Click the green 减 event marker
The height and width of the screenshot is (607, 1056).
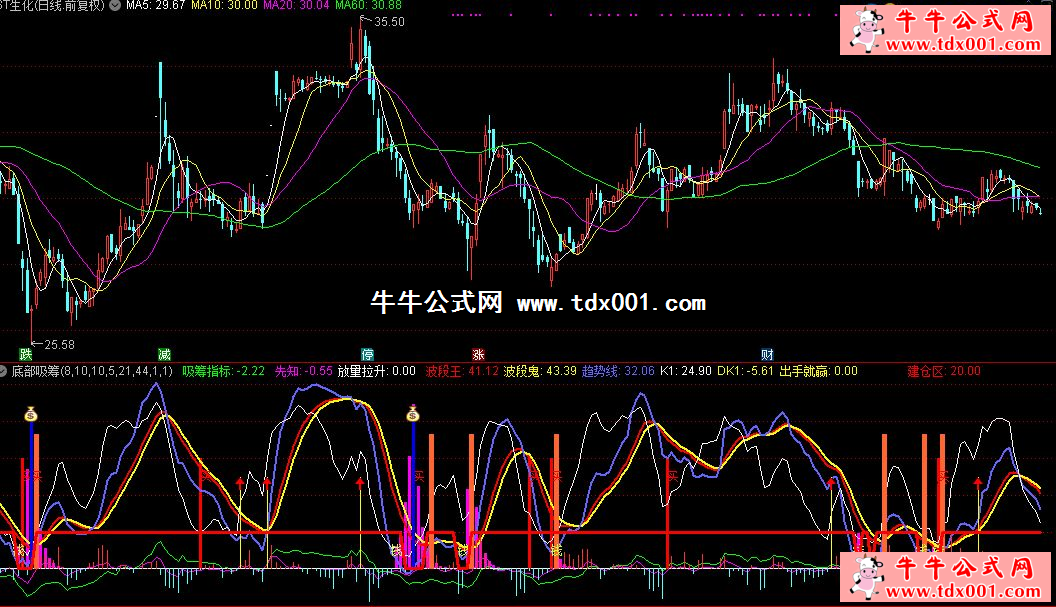coord(164,354)
